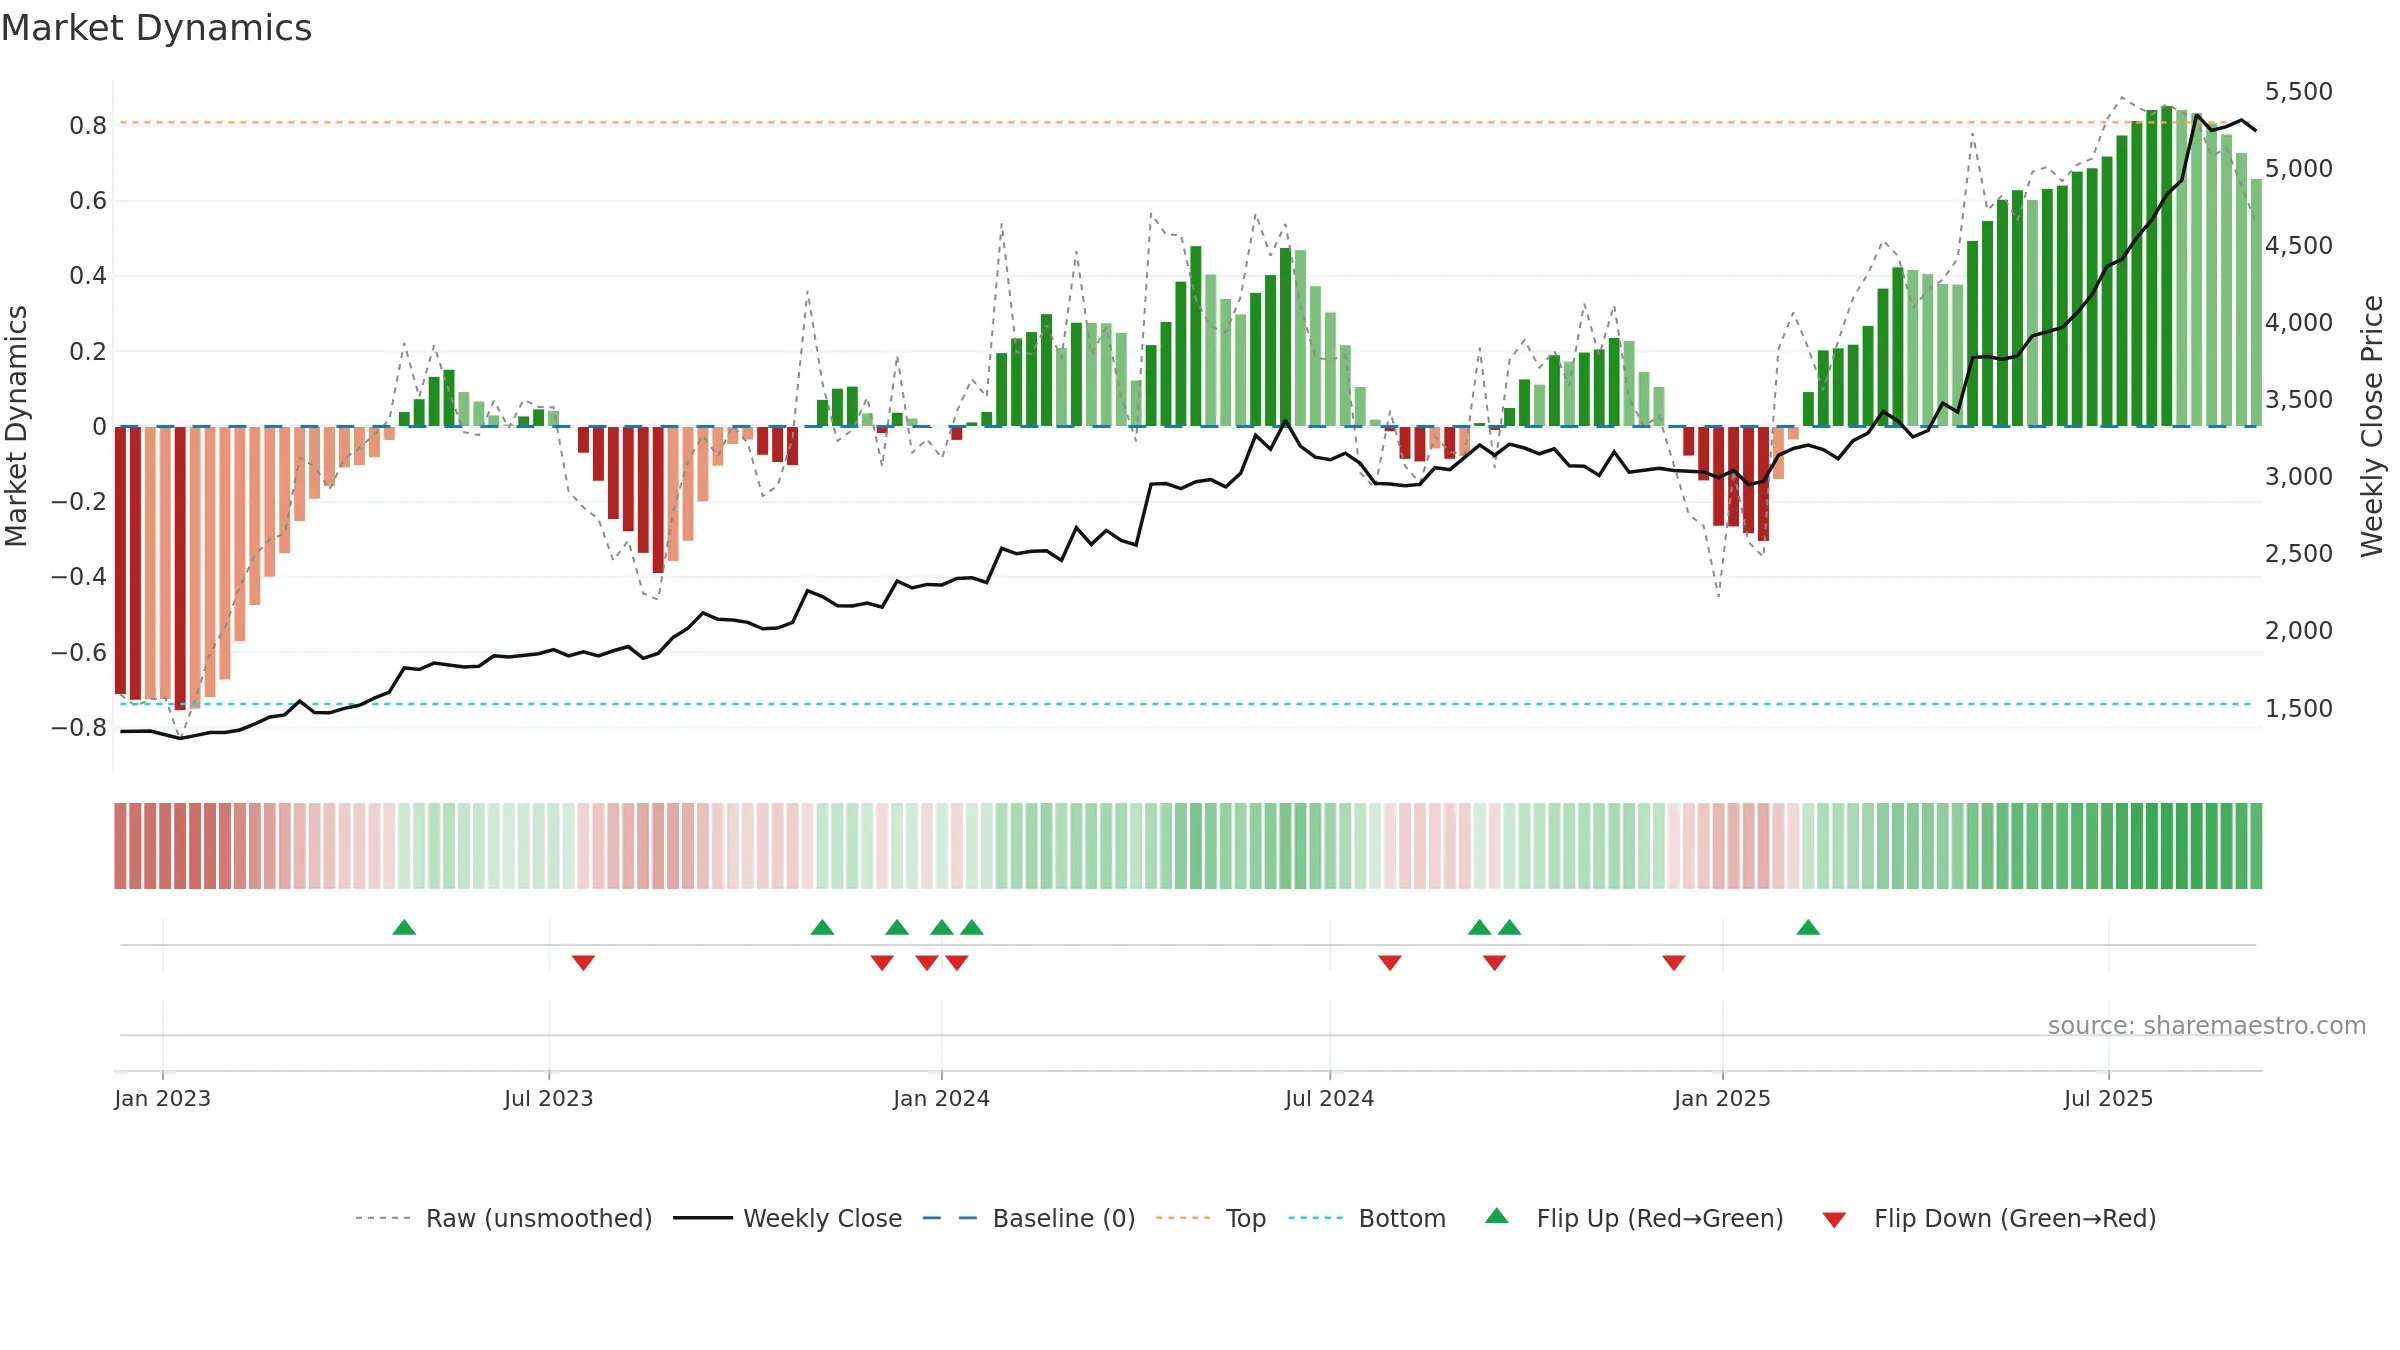Click the Jul 2024 x-axis label

click(1330, 1098)
